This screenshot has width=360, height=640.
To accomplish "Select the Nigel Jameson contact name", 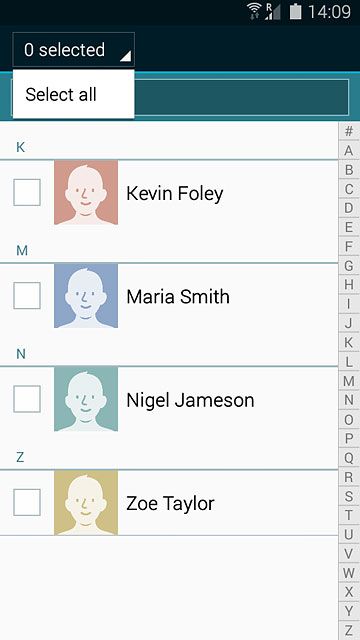I will (190, 400).
